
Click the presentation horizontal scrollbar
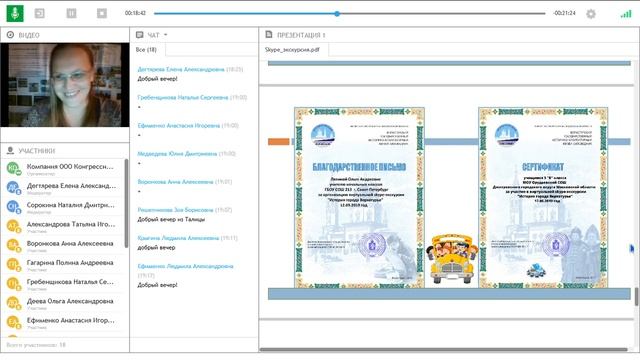(x=444, y=349)
